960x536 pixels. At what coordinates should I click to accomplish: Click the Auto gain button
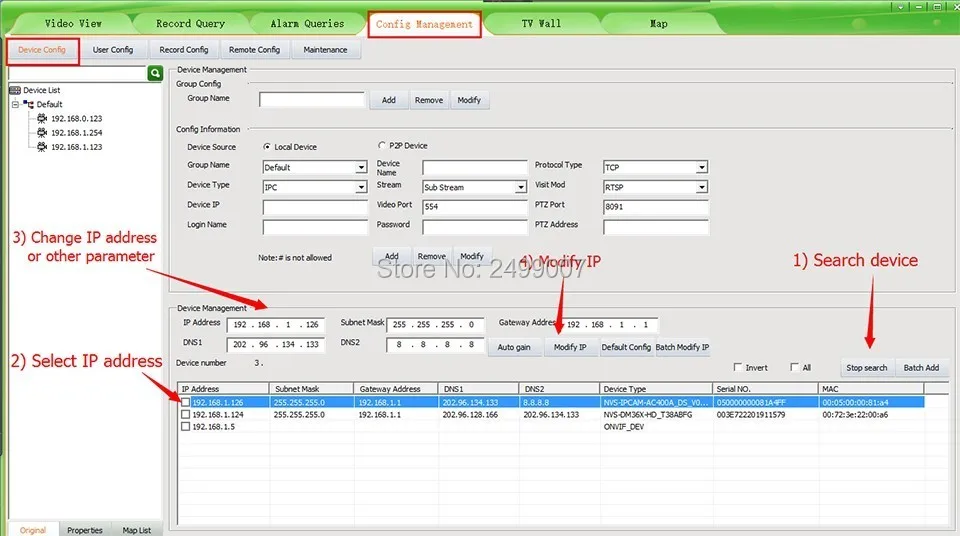click(x=514, y=347)
